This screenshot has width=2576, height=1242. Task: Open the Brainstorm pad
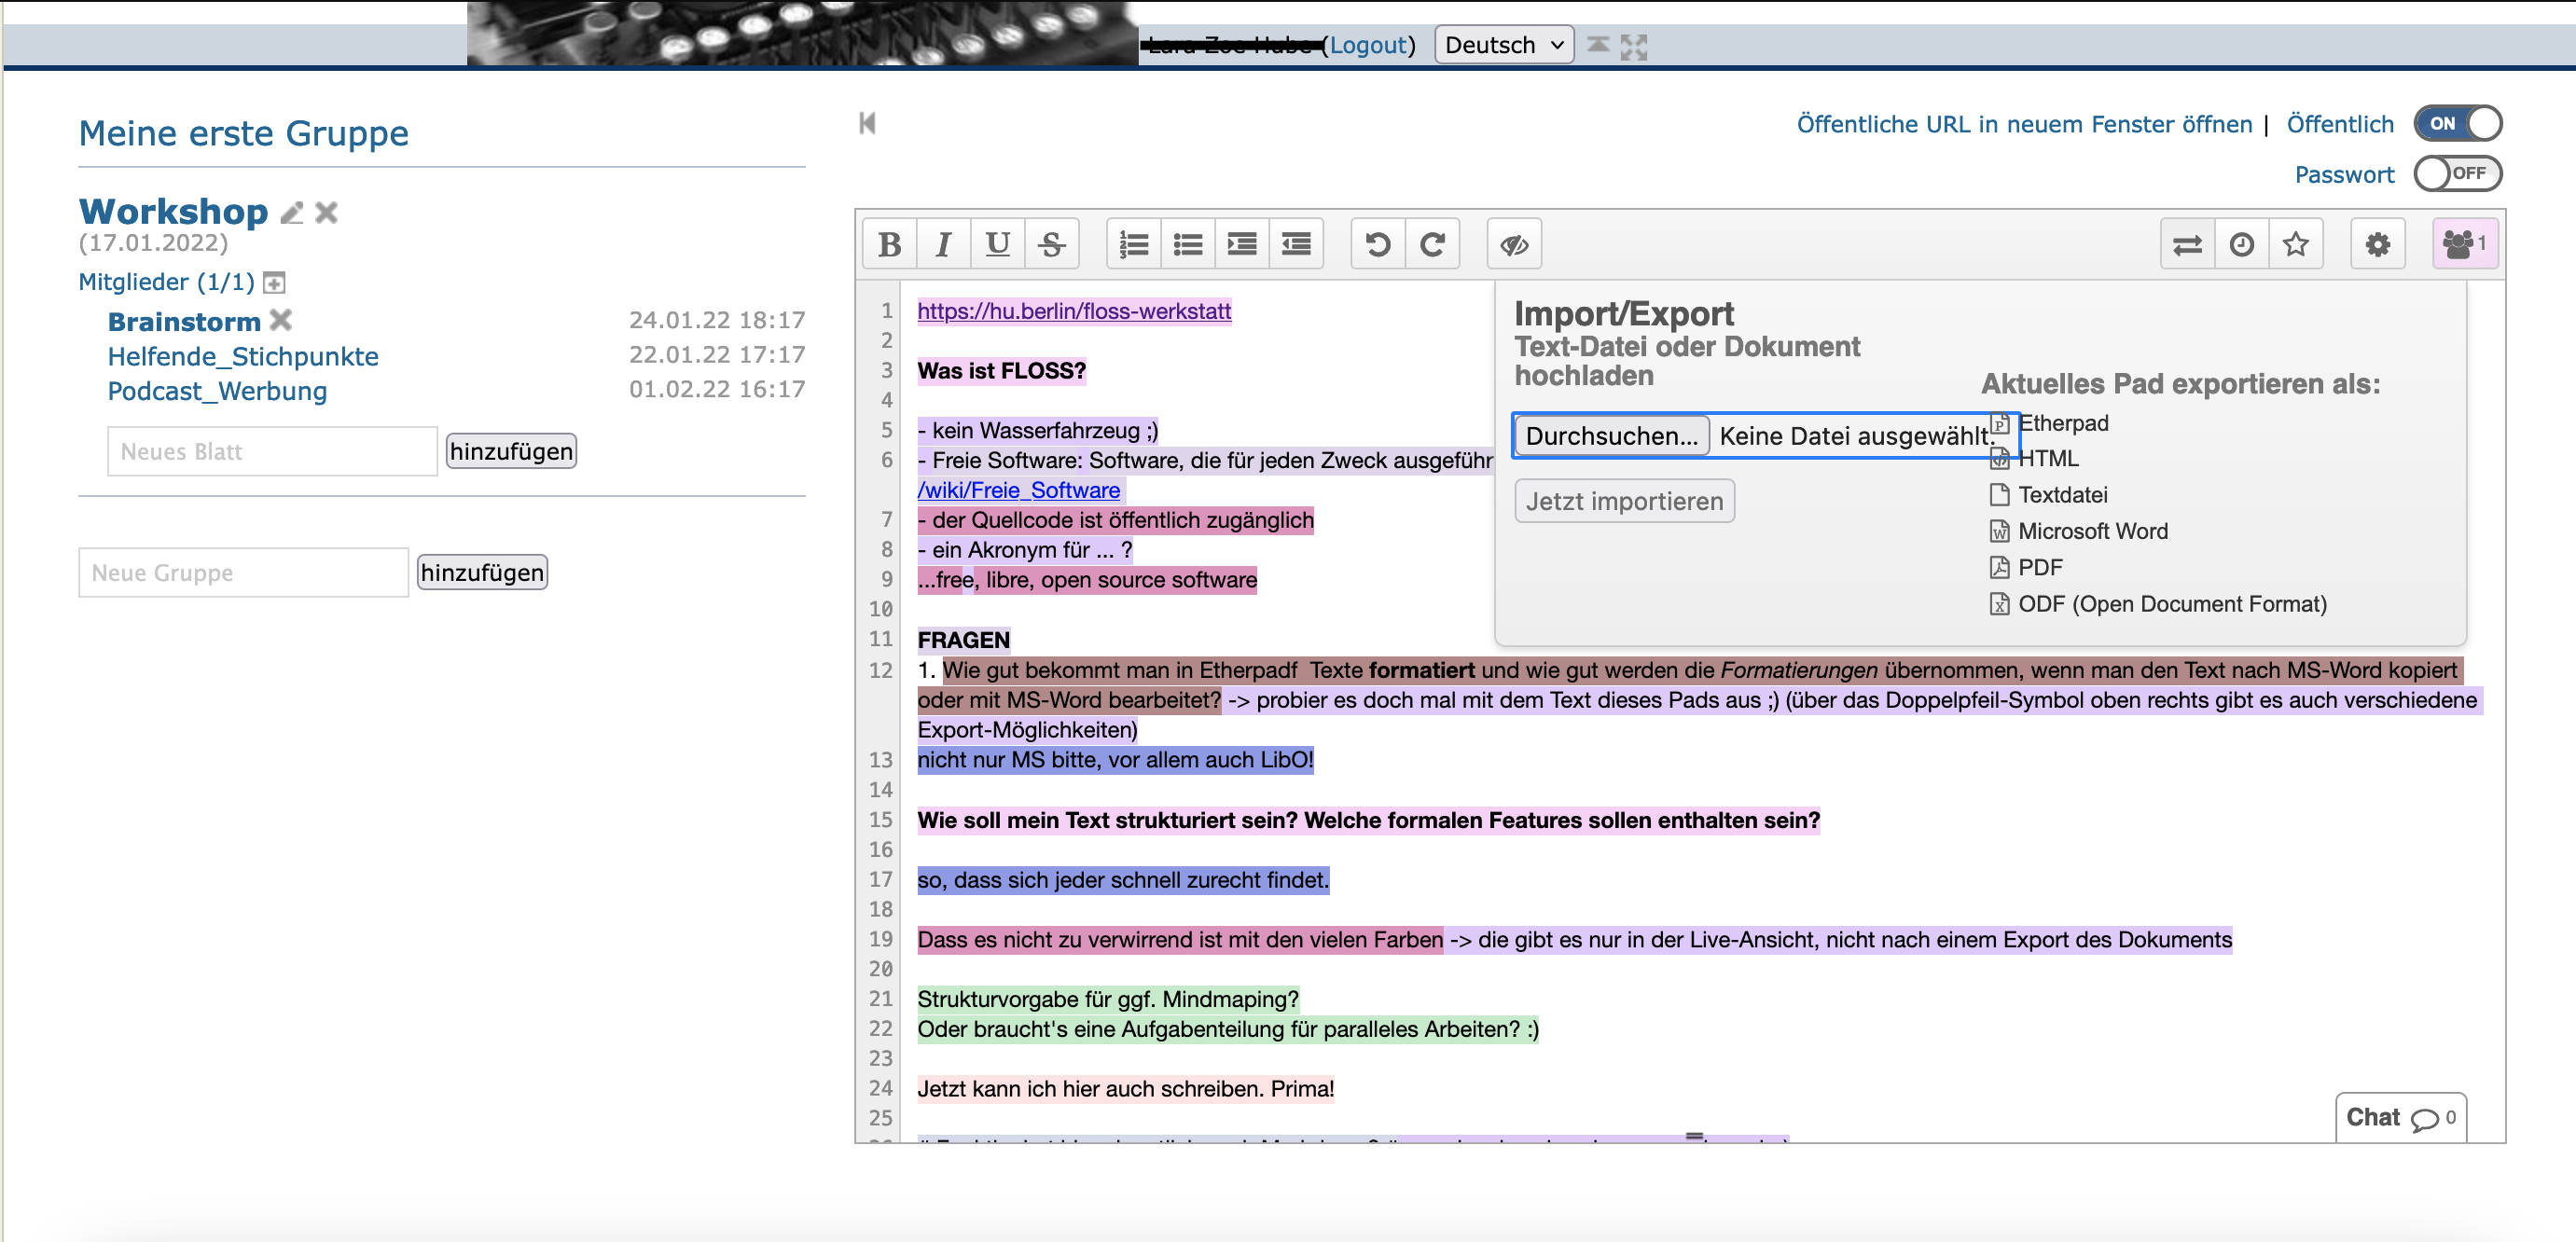(184, 322)
